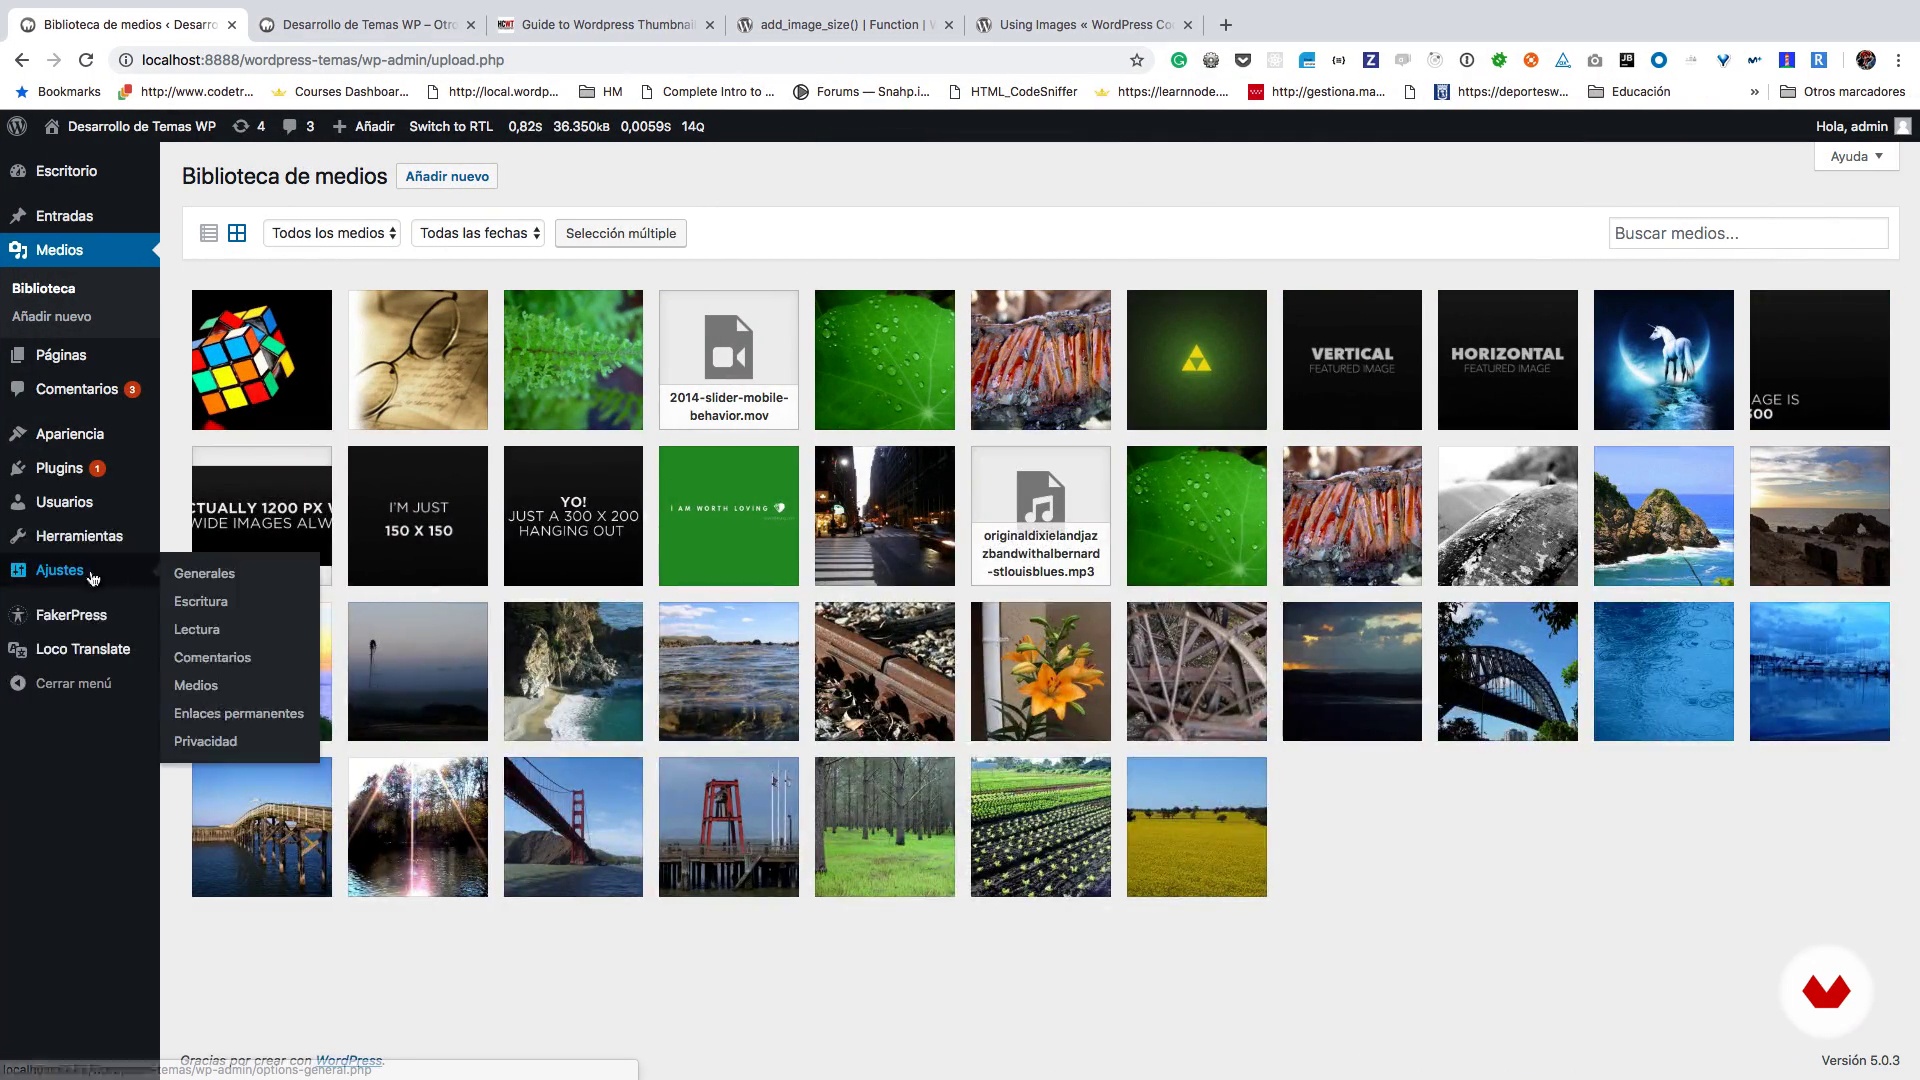Open the Sydney Harbour Bridge photo
The image size is (1920, 1080).
1508,671
